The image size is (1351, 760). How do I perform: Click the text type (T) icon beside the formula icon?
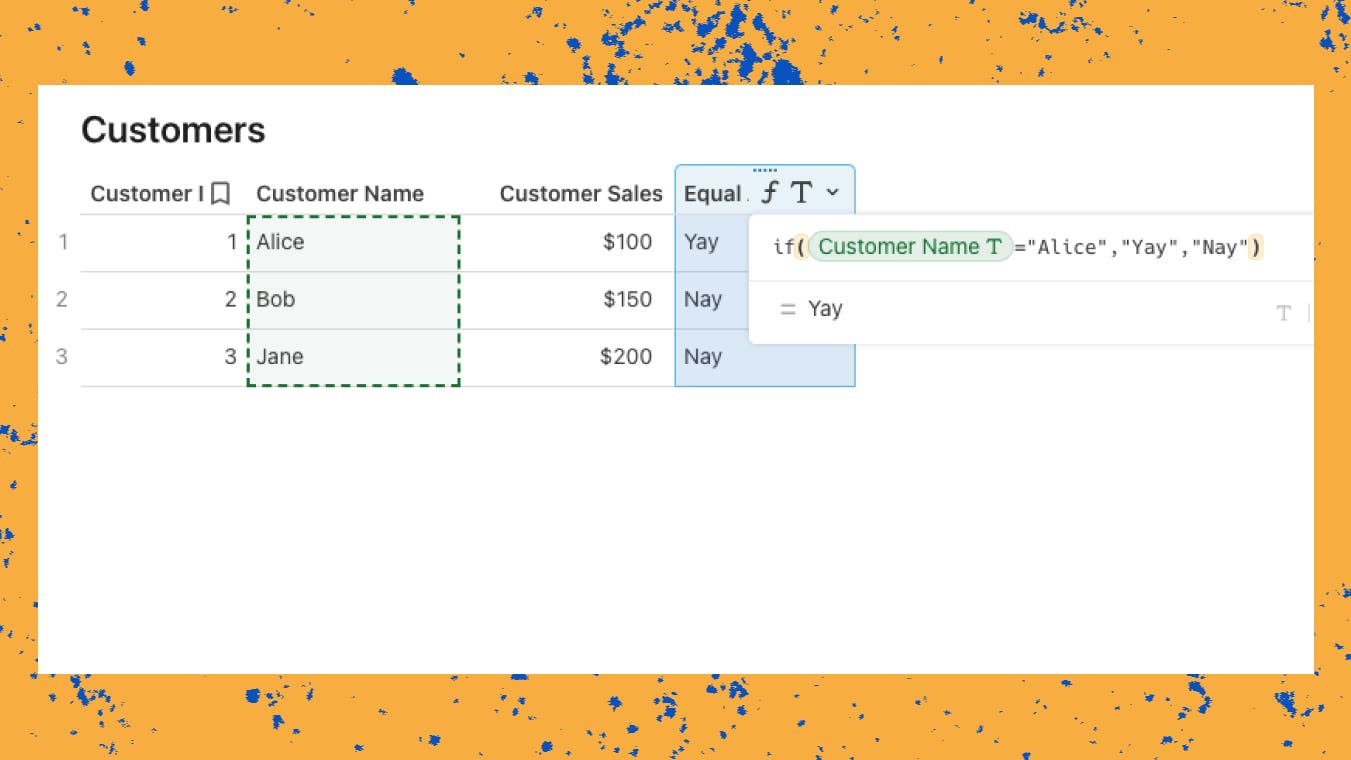click(x=801, y=192)
